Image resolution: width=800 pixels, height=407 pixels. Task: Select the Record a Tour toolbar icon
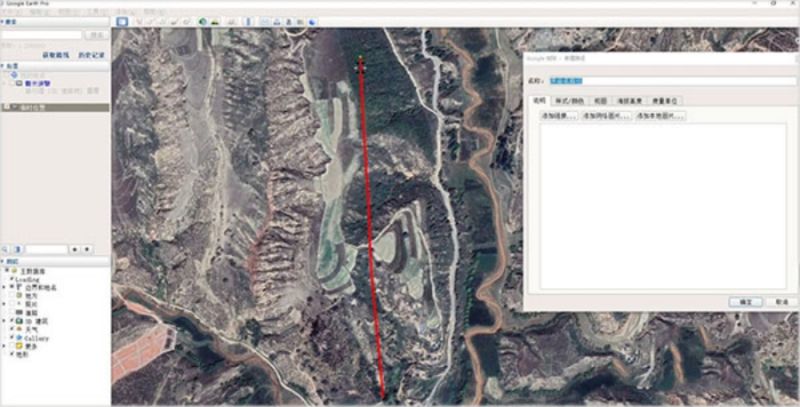pos(186,21)
